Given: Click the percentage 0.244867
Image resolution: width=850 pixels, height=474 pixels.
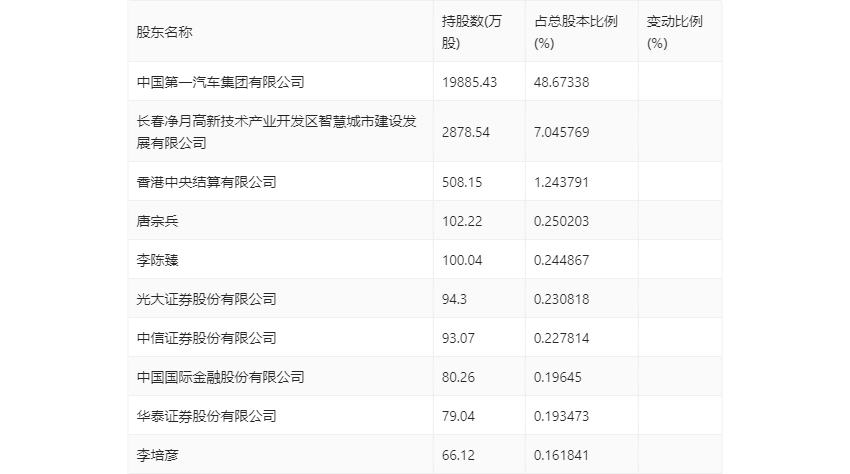Looking at the screenshot, I should pos(562,260).
